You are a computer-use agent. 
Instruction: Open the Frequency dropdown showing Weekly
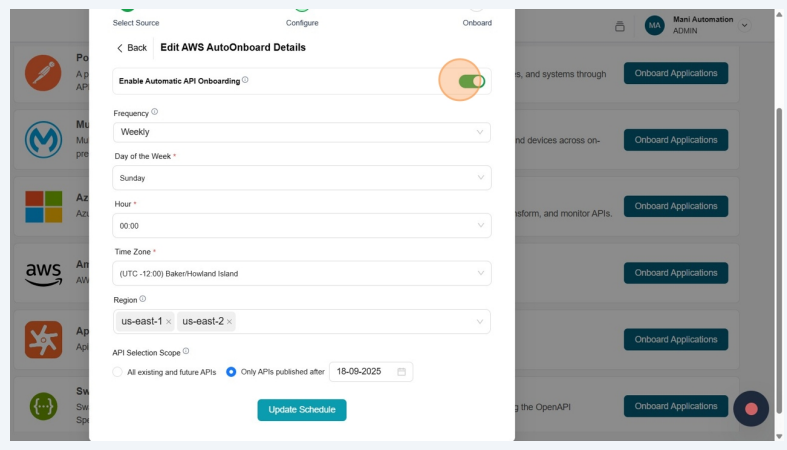(302, 132)
